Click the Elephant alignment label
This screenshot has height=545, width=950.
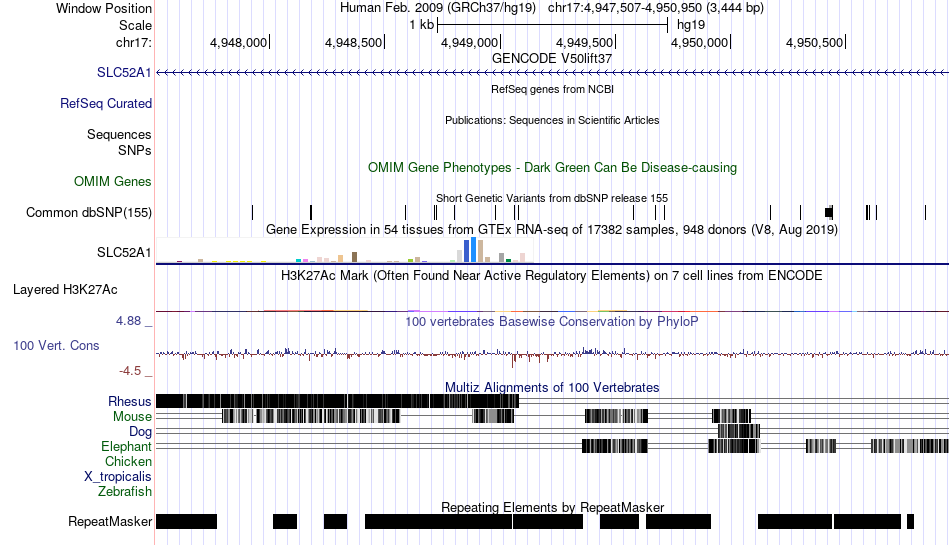coord(127,447)
